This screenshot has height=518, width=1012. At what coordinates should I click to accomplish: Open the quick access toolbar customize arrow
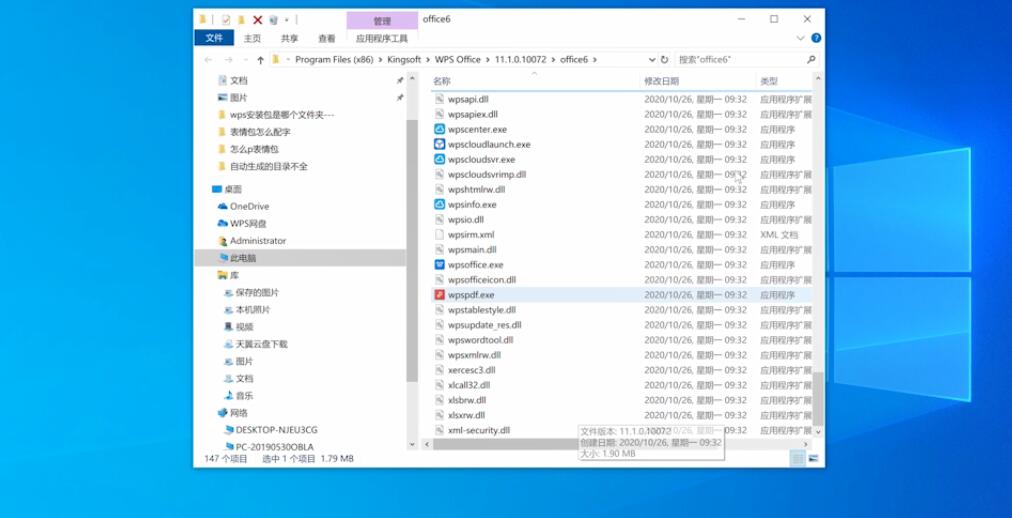[287, 20]
